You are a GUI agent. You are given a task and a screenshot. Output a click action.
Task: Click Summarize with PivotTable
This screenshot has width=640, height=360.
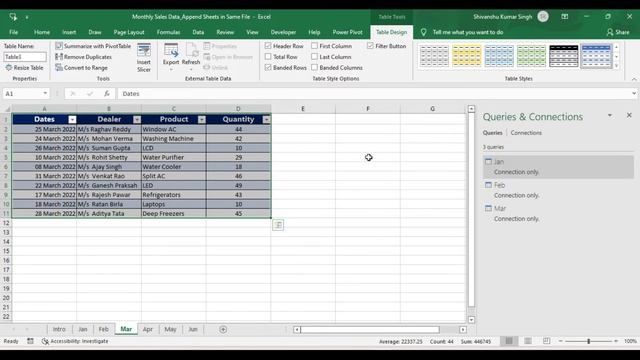click(93, 46)
